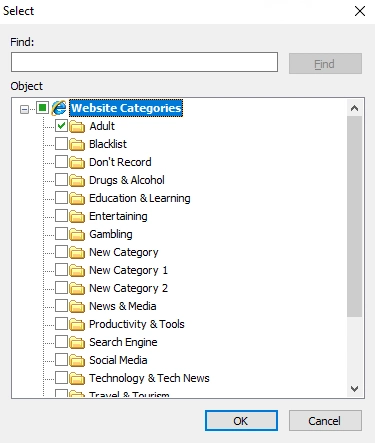
Task: Click the vertical scrollbar thumb
Action: pos(355,216)
